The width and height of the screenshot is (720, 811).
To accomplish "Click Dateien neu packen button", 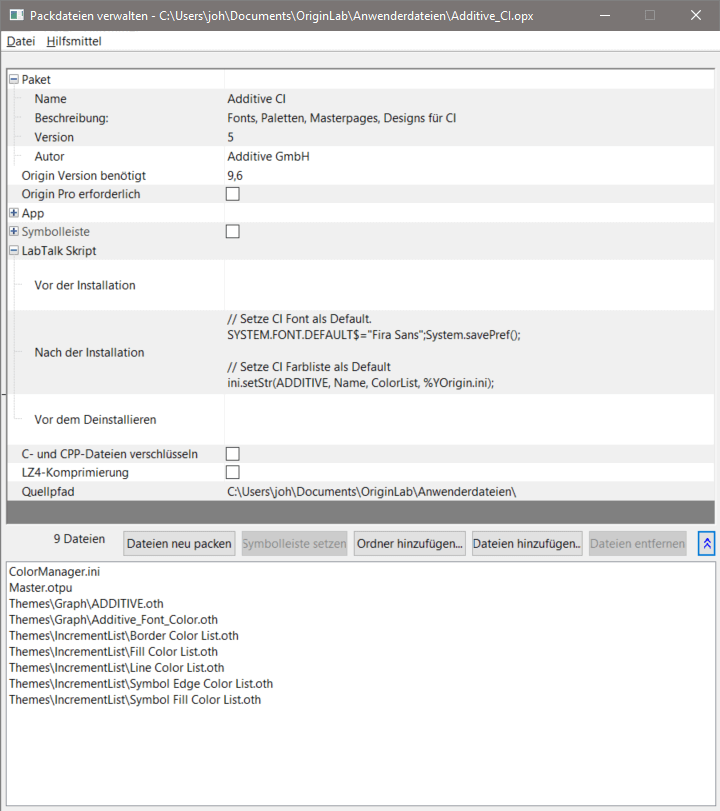I will [179, 544].
